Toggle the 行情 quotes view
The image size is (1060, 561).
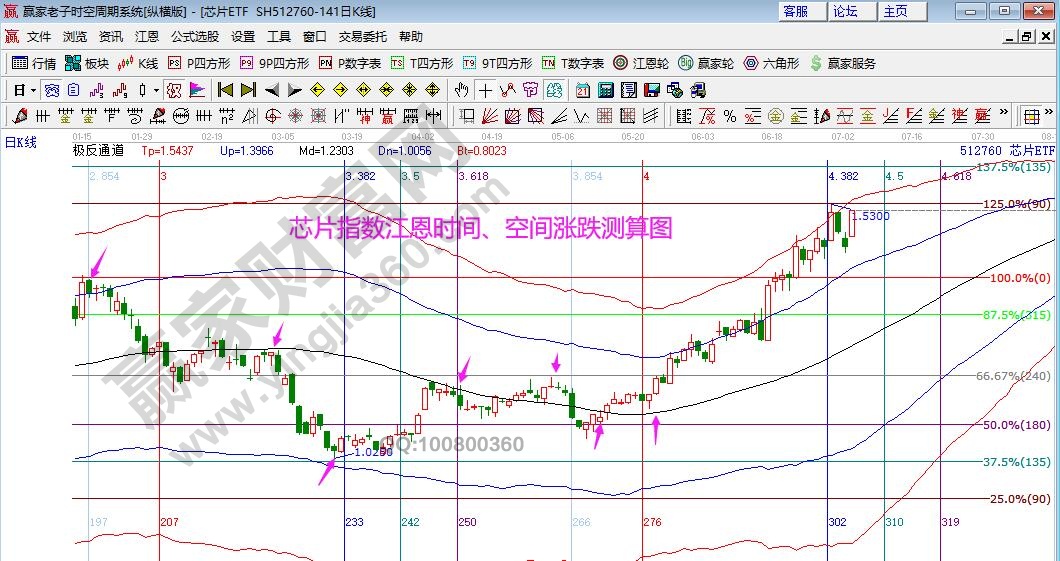pyautogui.click(x=34, y=63)
